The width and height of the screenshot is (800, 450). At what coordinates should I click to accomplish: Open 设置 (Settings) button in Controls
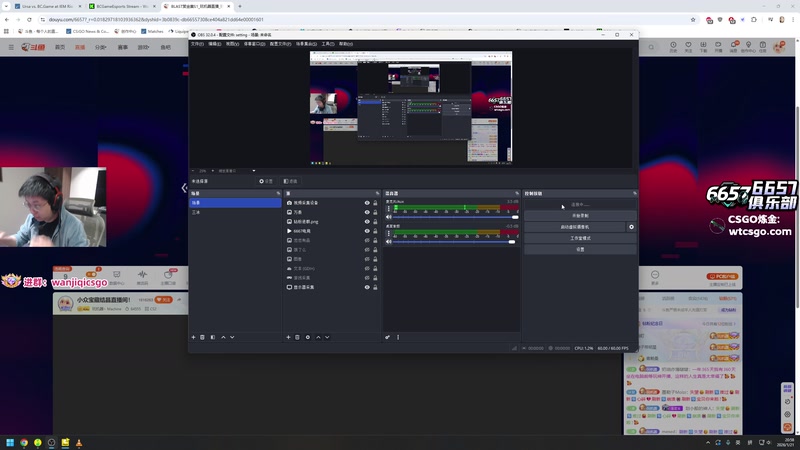580,249
